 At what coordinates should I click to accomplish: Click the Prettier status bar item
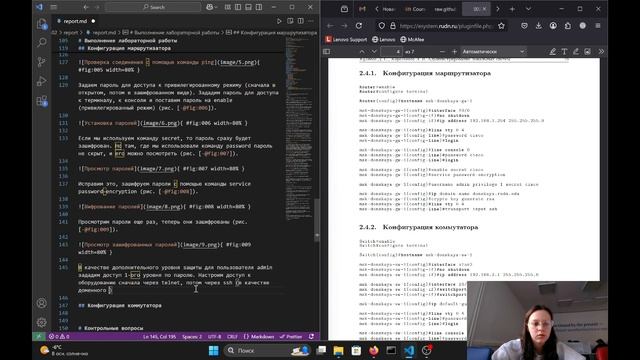click(291, 337)
